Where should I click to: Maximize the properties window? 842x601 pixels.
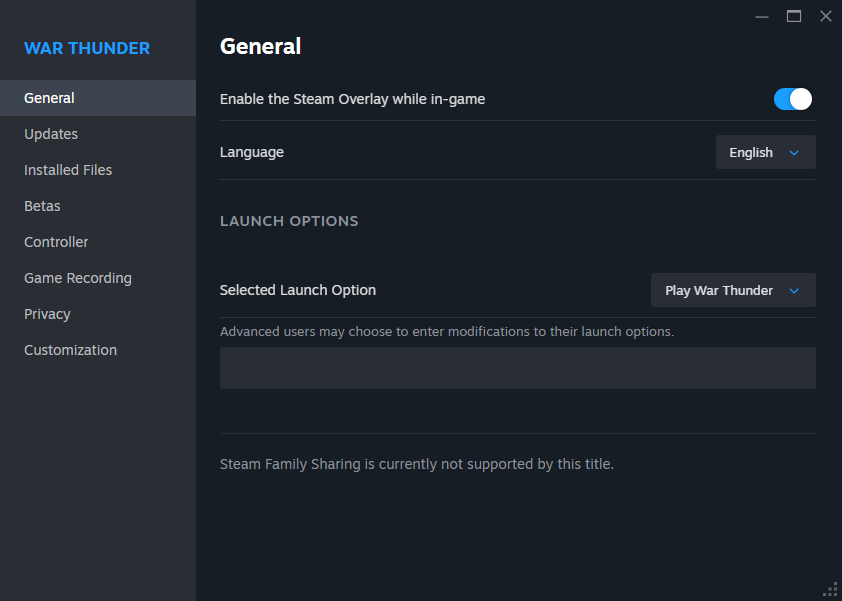point(794,16)
